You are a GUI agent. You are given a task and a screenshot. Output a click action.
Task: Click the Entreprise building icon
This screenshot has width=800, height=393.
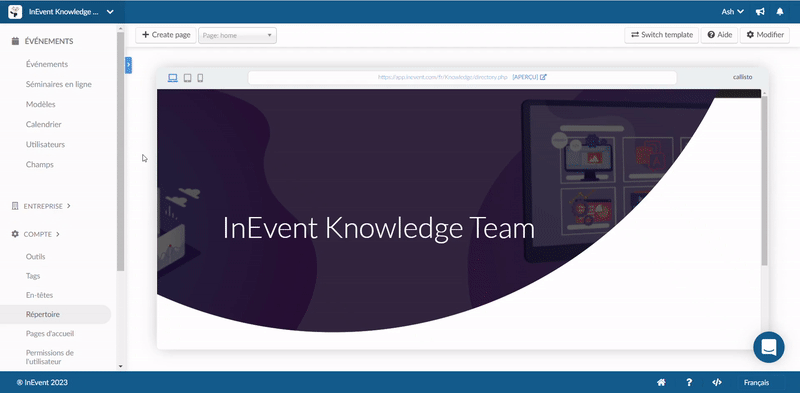[x=15, y=206]
